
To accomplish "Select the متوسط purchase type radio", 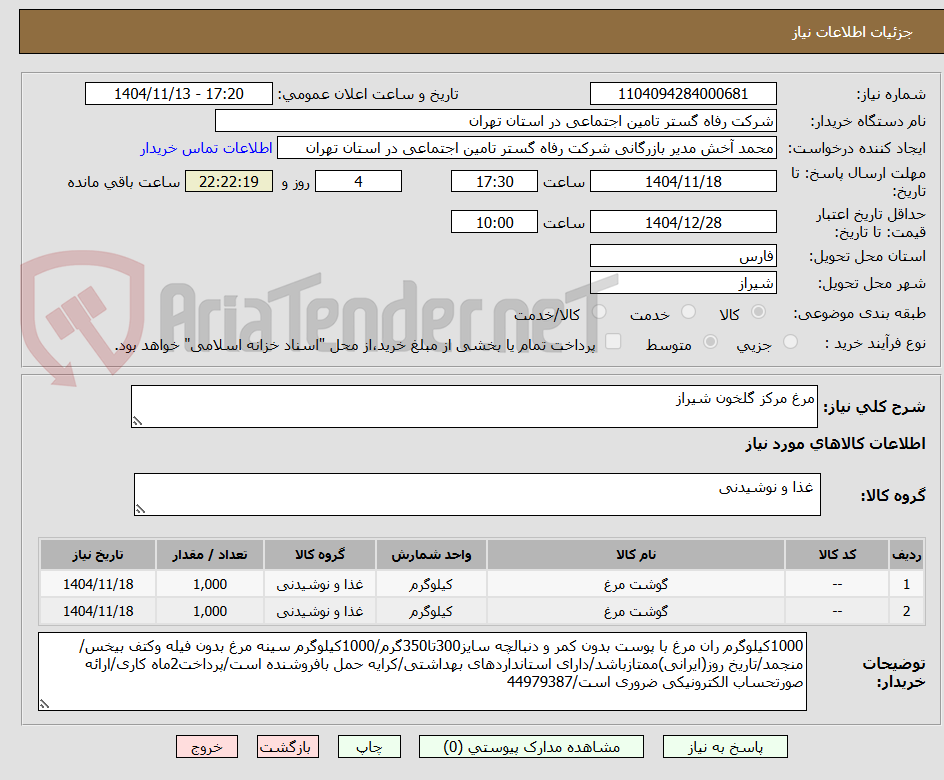I will tap(710, 342).
